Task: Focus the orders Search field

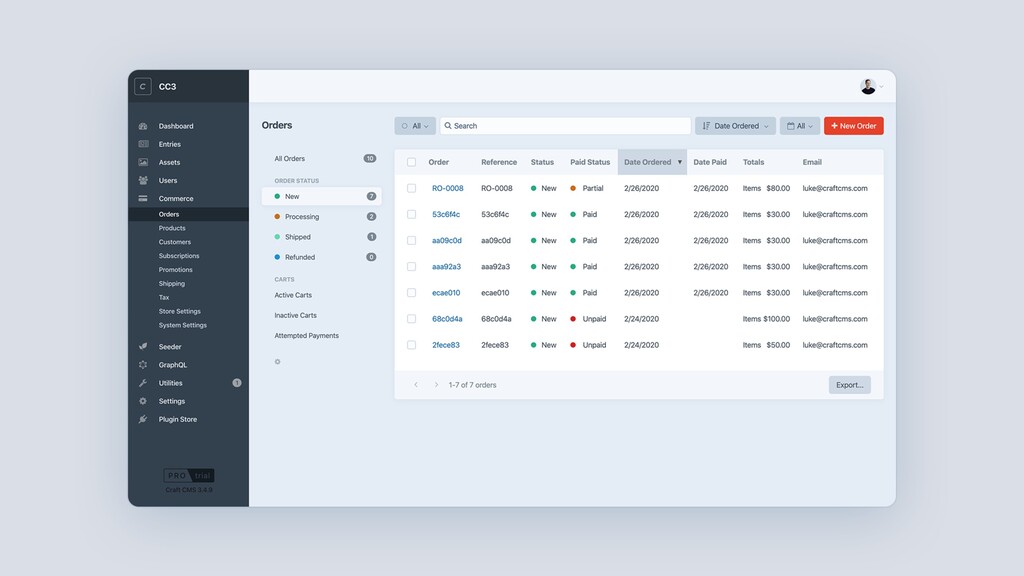Action: click(x=566, y=126)
